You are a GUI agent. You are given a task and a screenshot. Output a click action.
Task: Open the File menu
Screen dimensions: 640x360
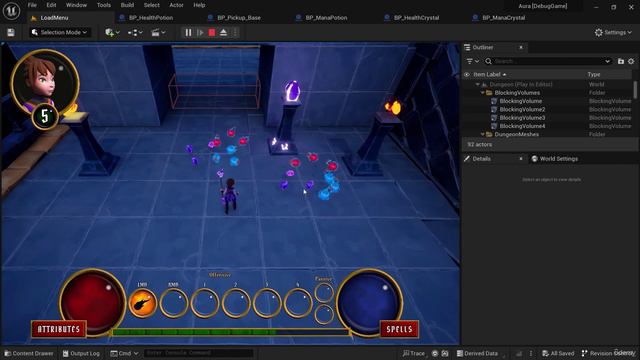coord(32,5)
